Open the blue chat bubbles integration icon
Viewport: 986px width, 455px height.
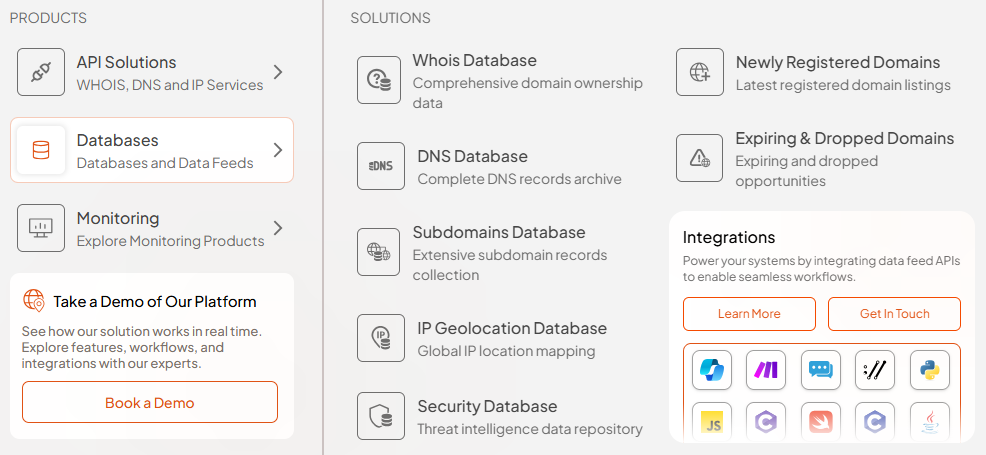(x=820, y=370)
